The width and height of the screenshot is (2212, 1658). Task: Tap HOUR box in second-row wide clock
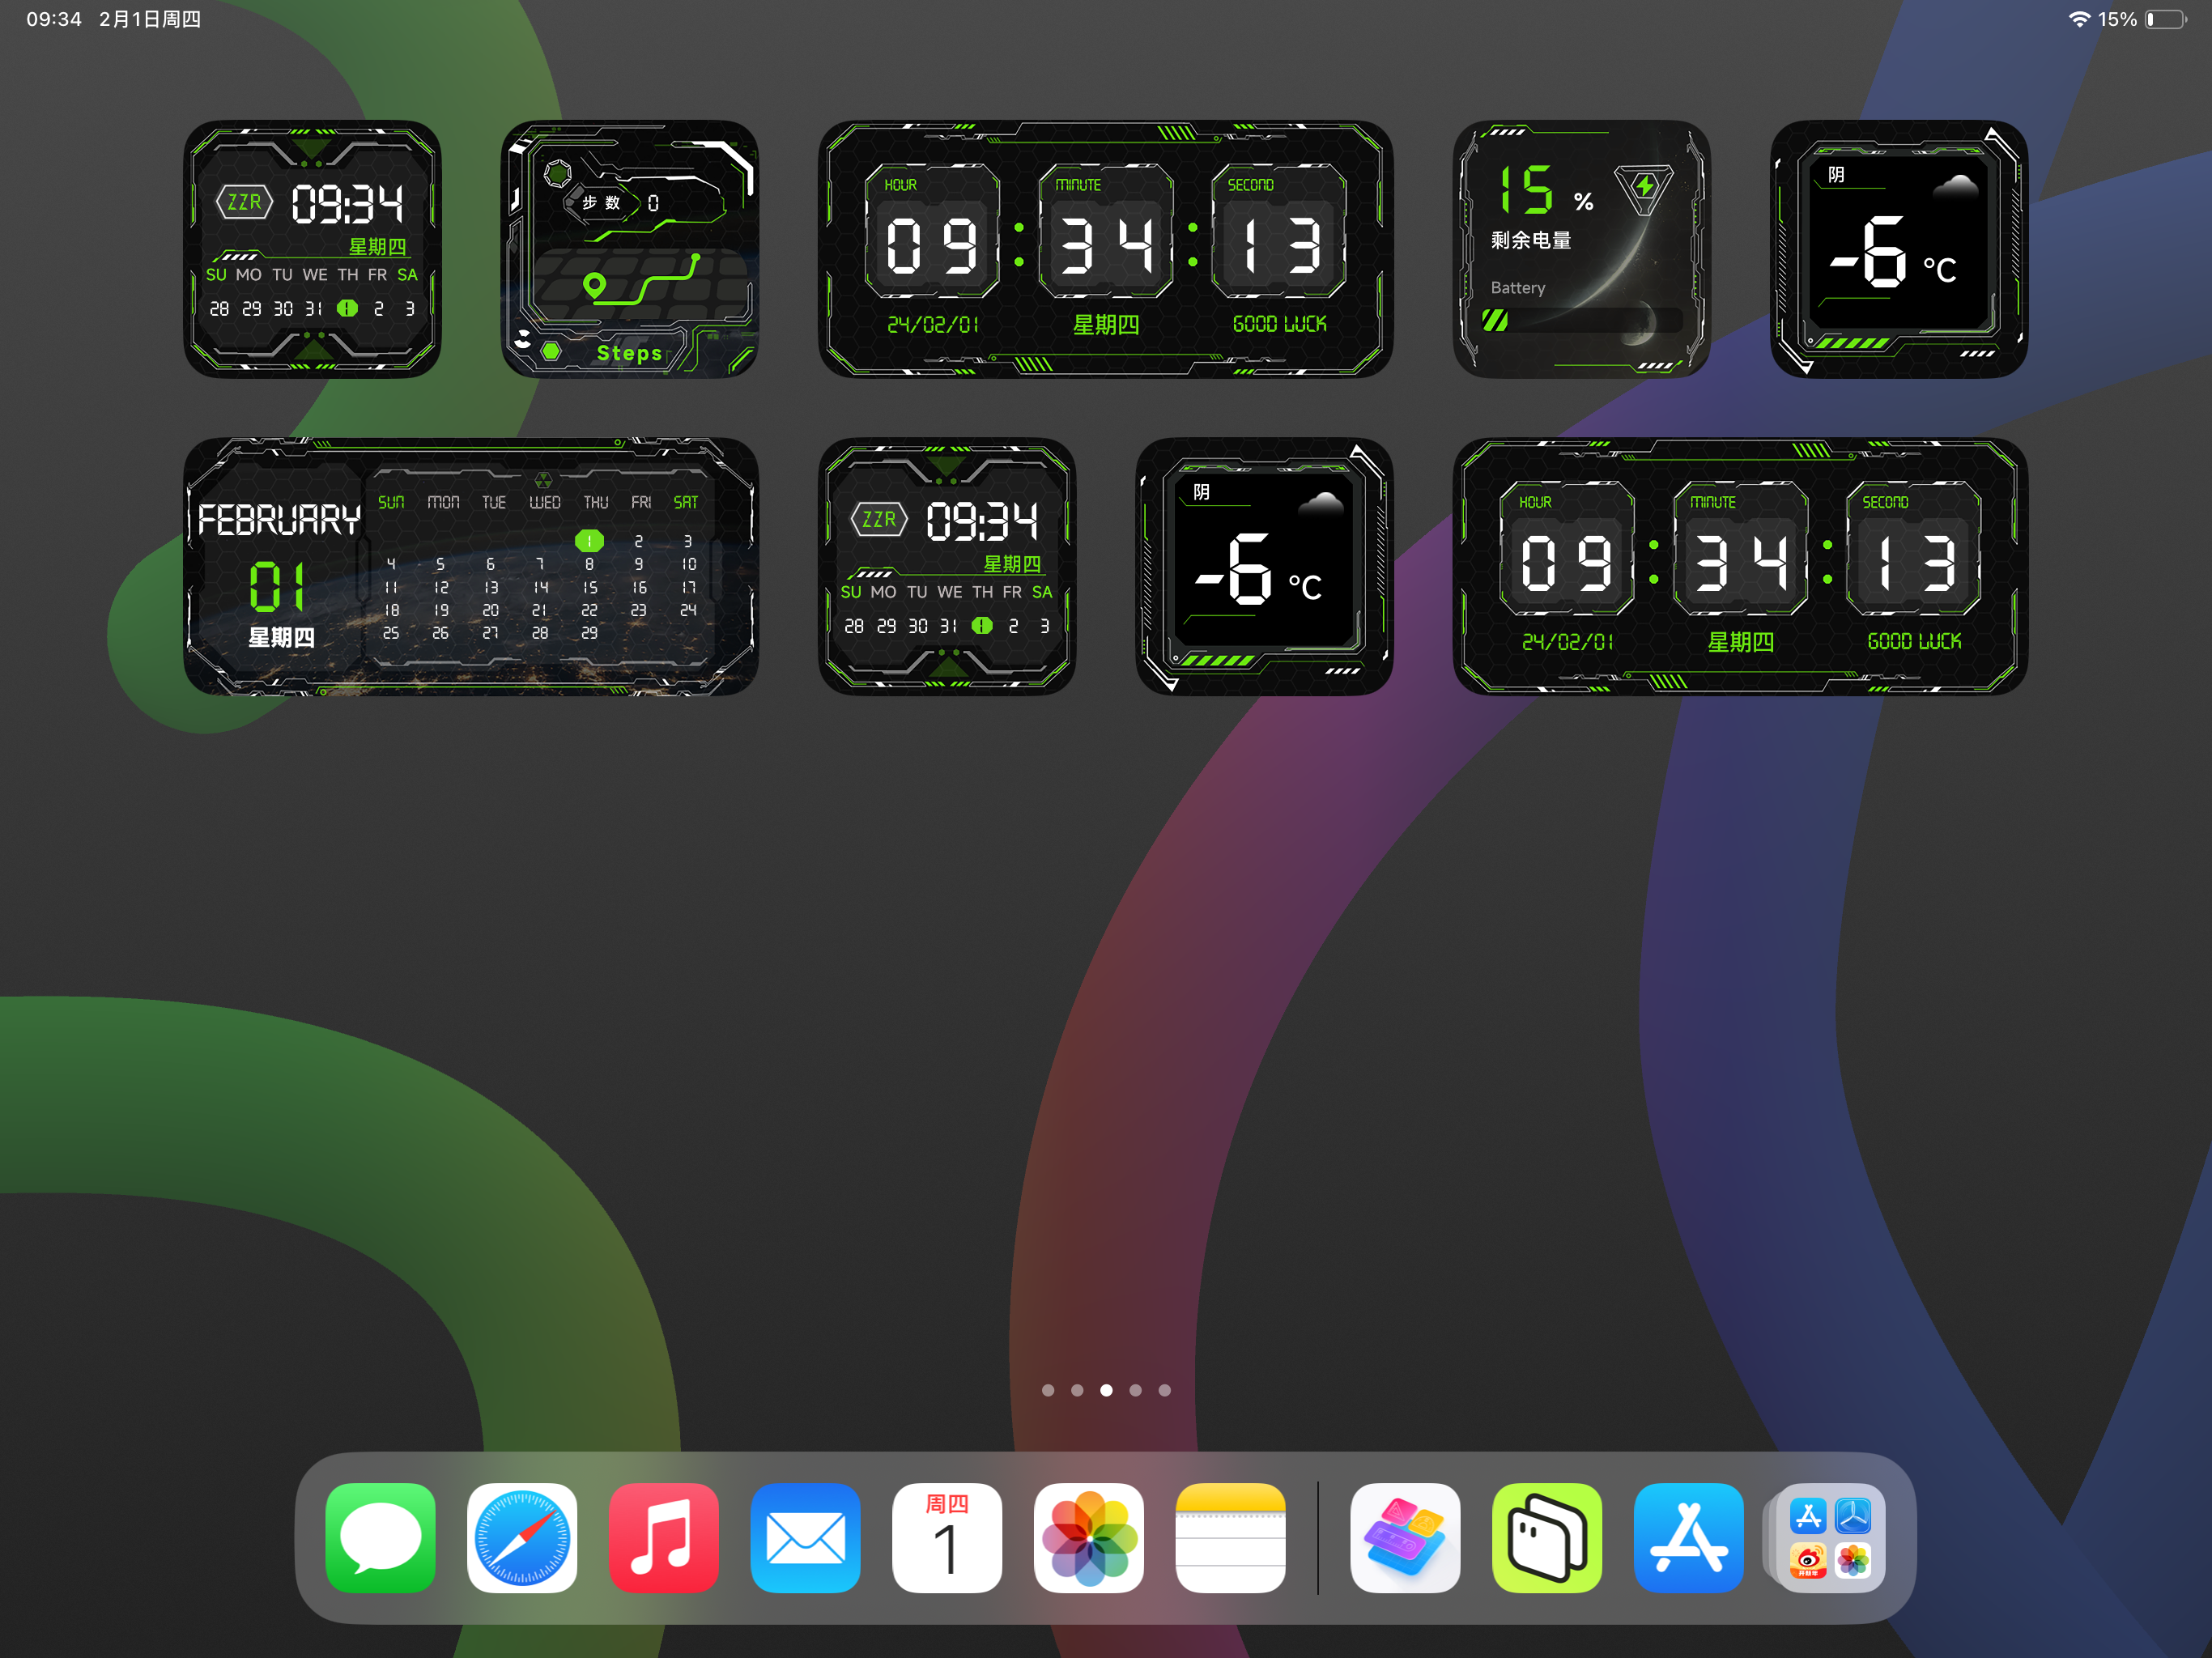point(1567,549)
